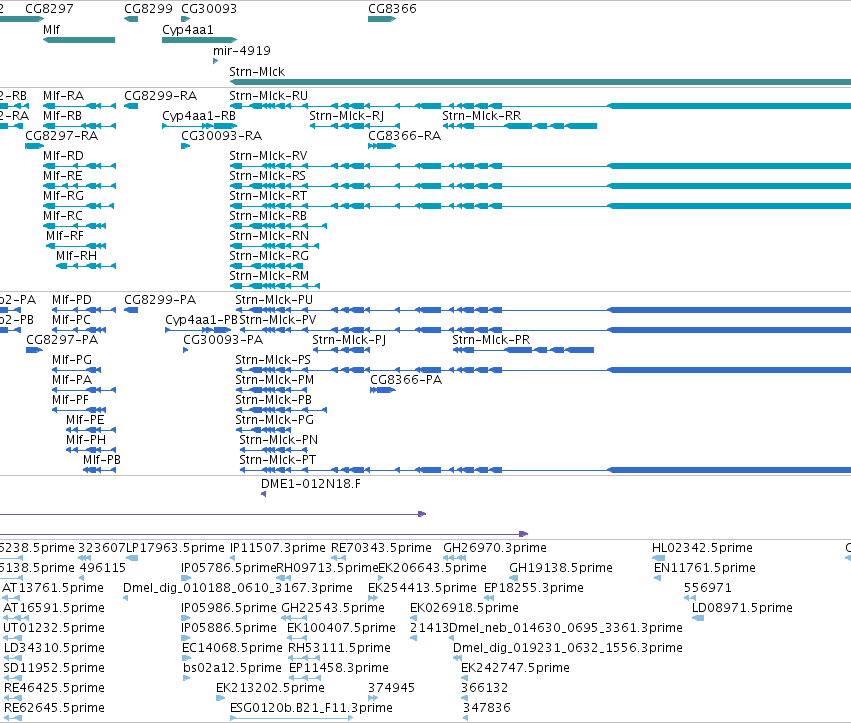Select the Cyp4aa1 gene bar
Image resolution: width=851 pixels, height=723 pixels.
click(200, 40)
